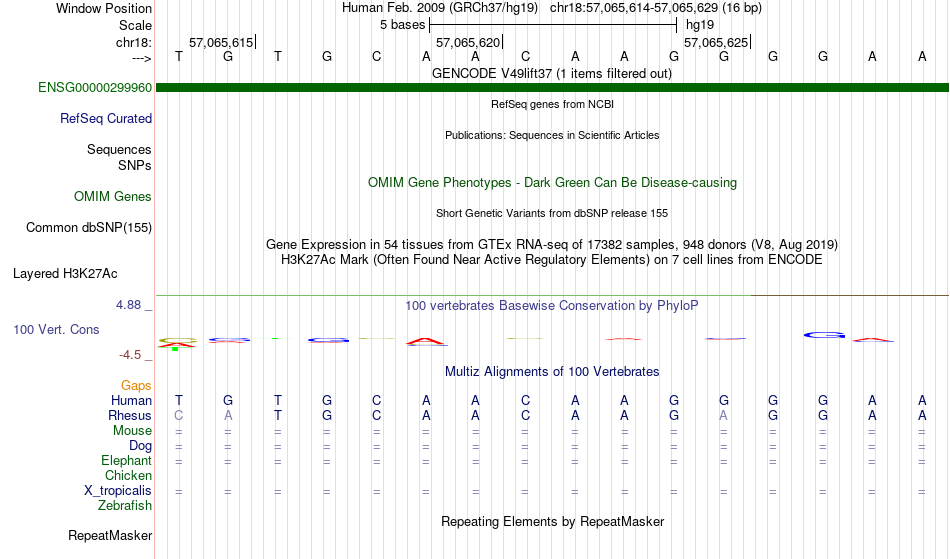Click the 4.88 PhyloP upper limit
This screenshot has height=559, width=950.
(128, 305)
